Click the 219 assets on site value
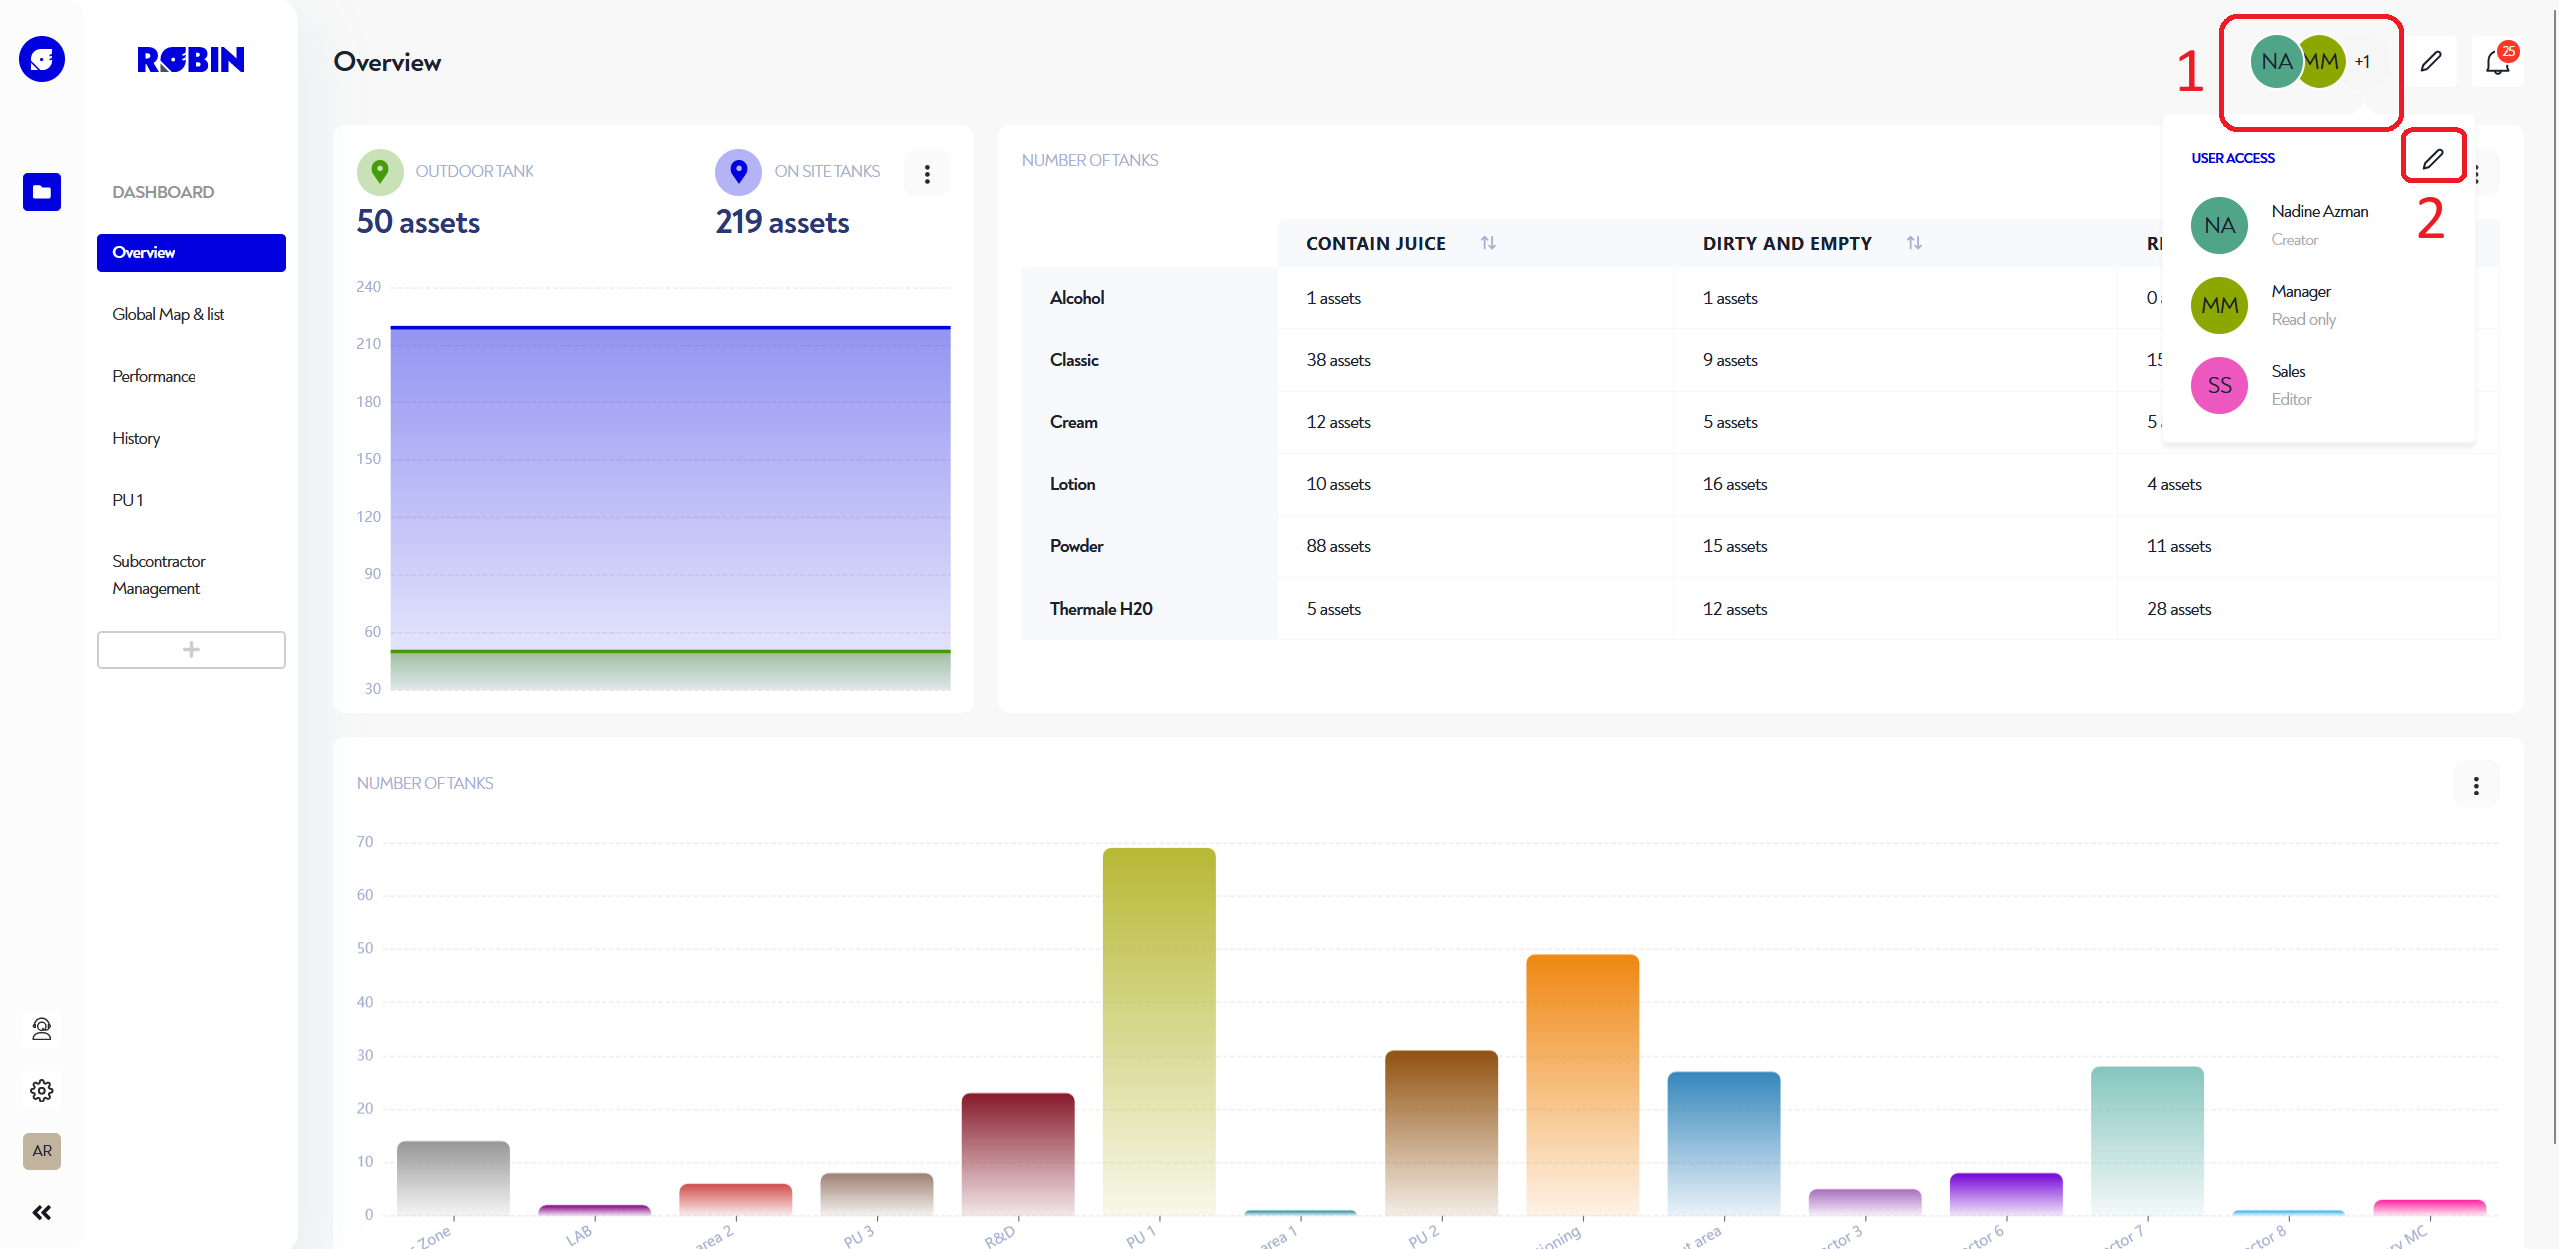Screen dimensions: 2559x1249 782,222
